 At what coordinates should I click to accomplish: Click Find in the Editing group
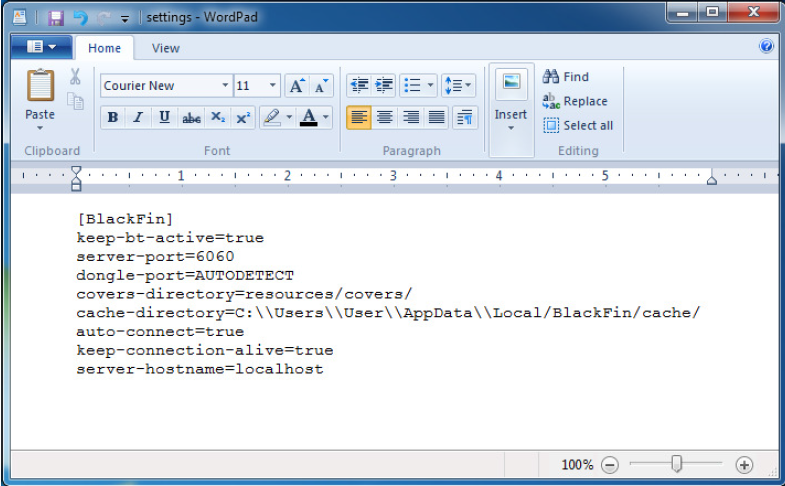(566, 77)
